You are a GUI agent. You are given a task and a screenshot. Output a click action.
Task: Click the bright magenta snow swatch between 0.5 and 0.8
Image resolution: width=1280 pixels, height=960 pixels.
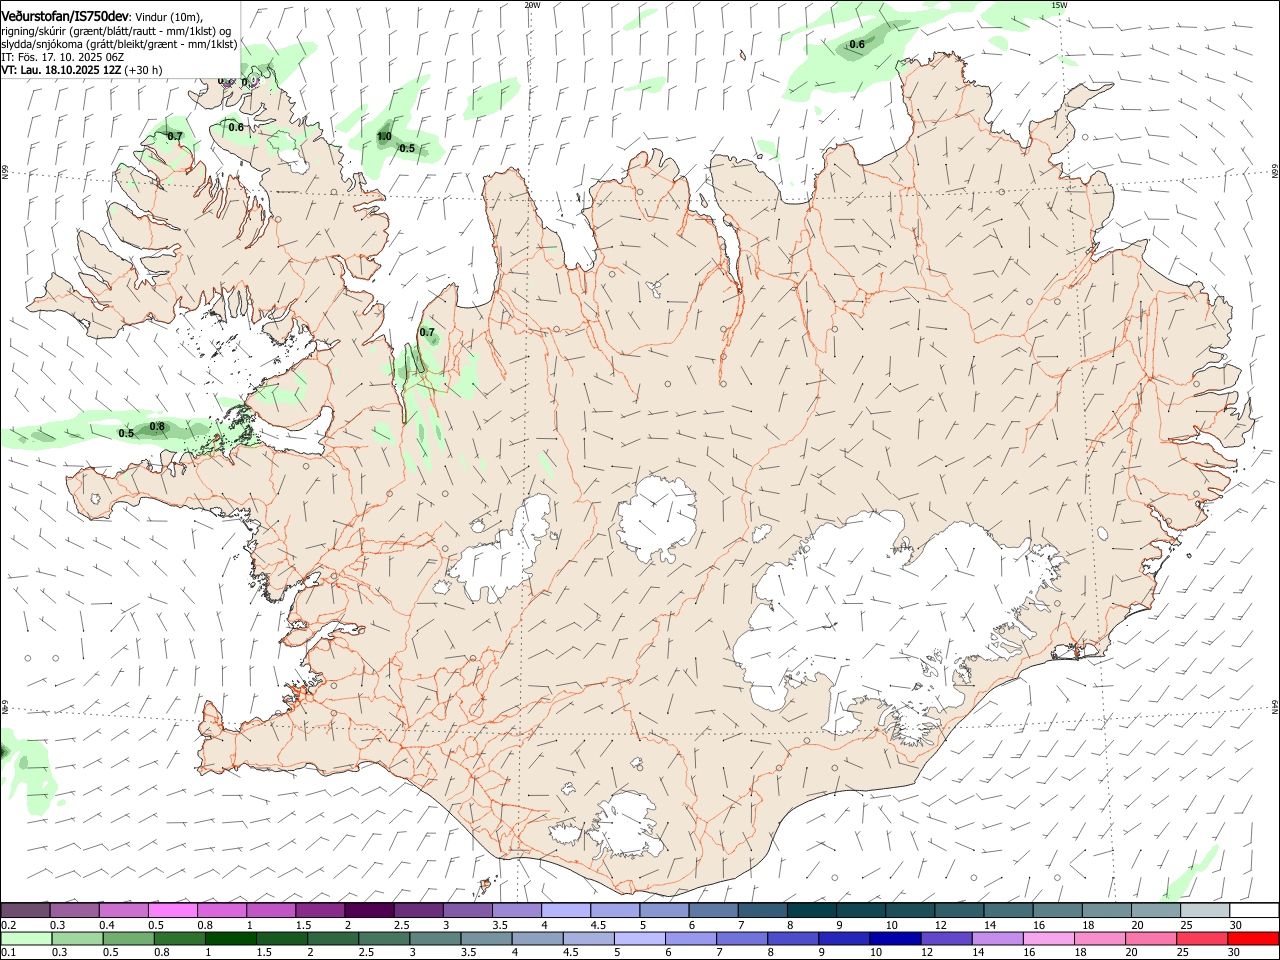(x=173, y=911)
